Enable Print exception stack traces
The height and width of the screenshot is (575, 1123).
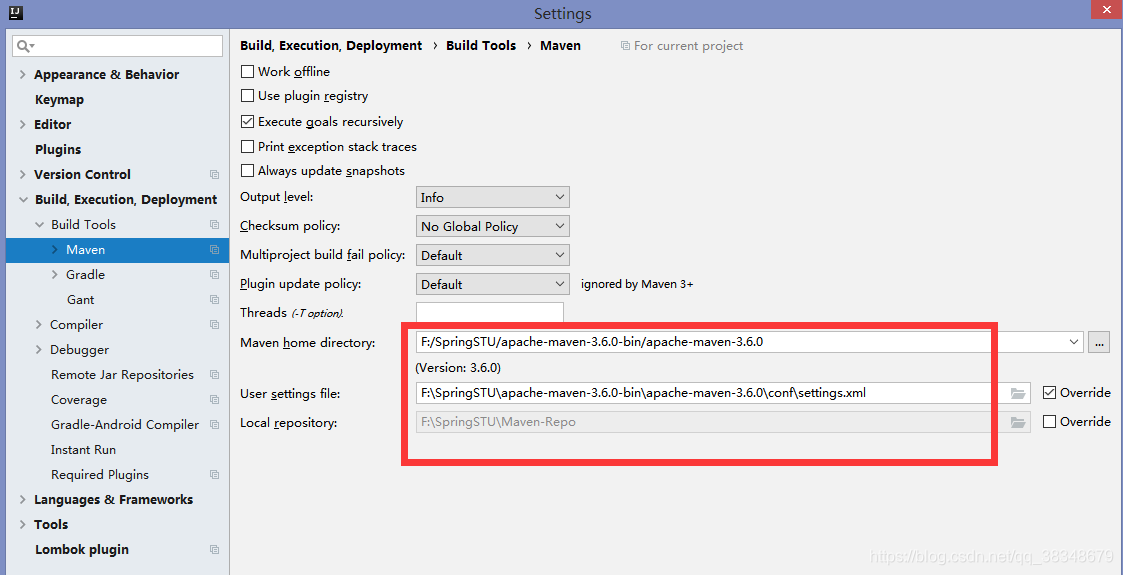click(x=247, y=147)
